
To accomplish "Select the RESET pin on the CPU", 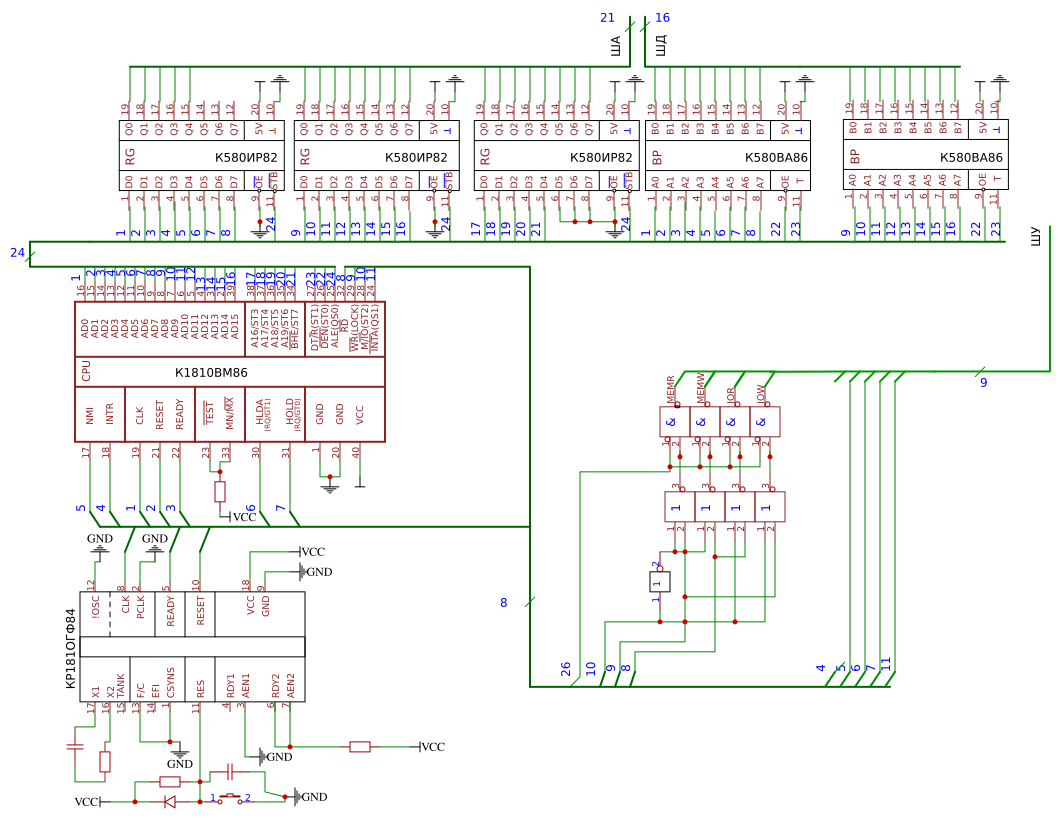I will (160, 414).
